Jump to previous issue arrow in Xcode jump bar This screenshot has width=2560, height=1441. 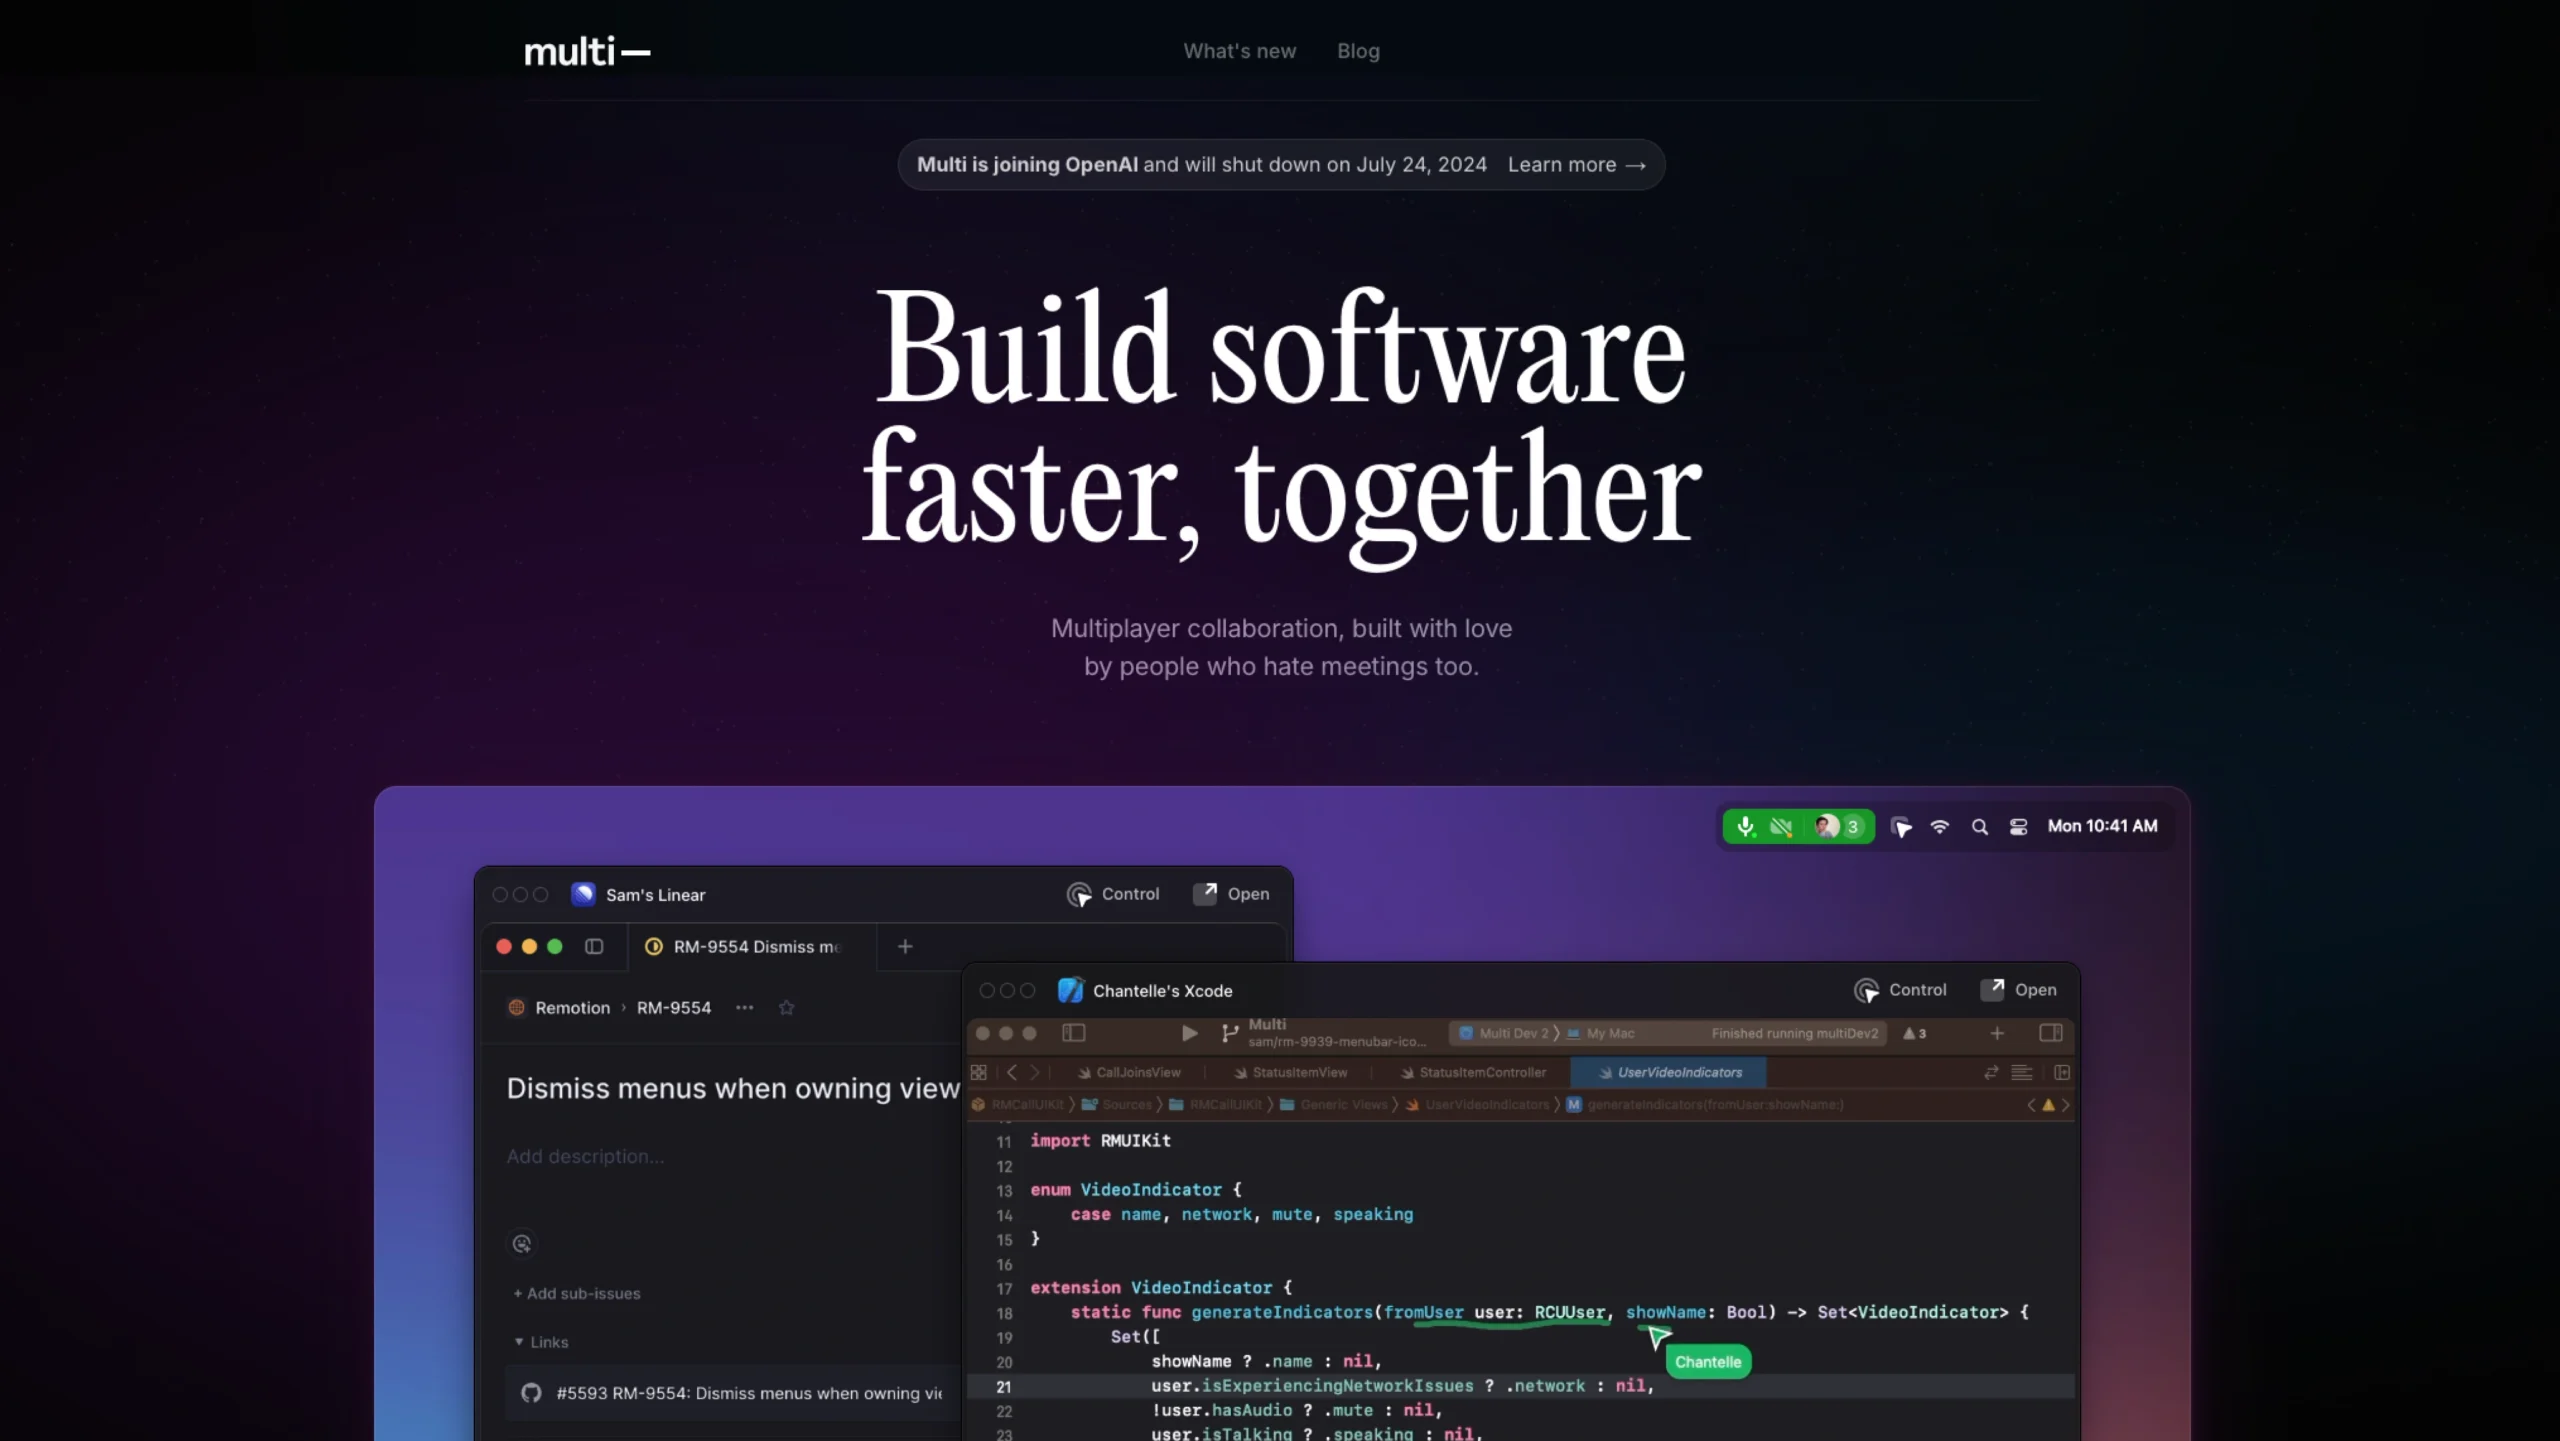tap(2031, 1105)
